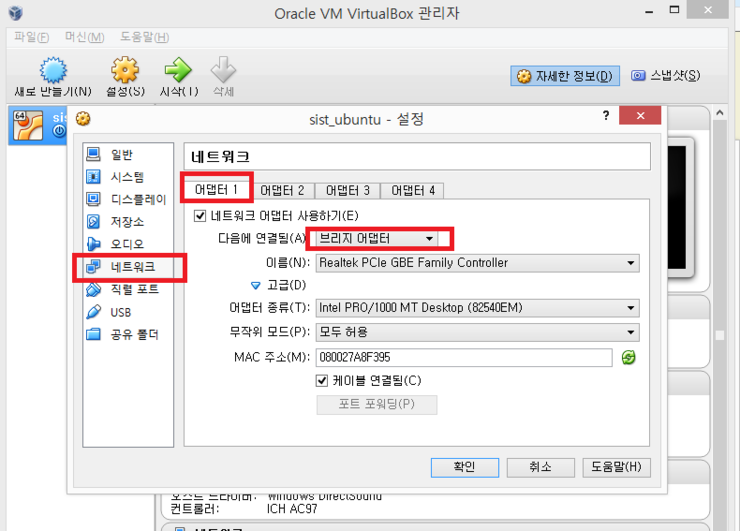Click the MAC address input field

(463, 357)
